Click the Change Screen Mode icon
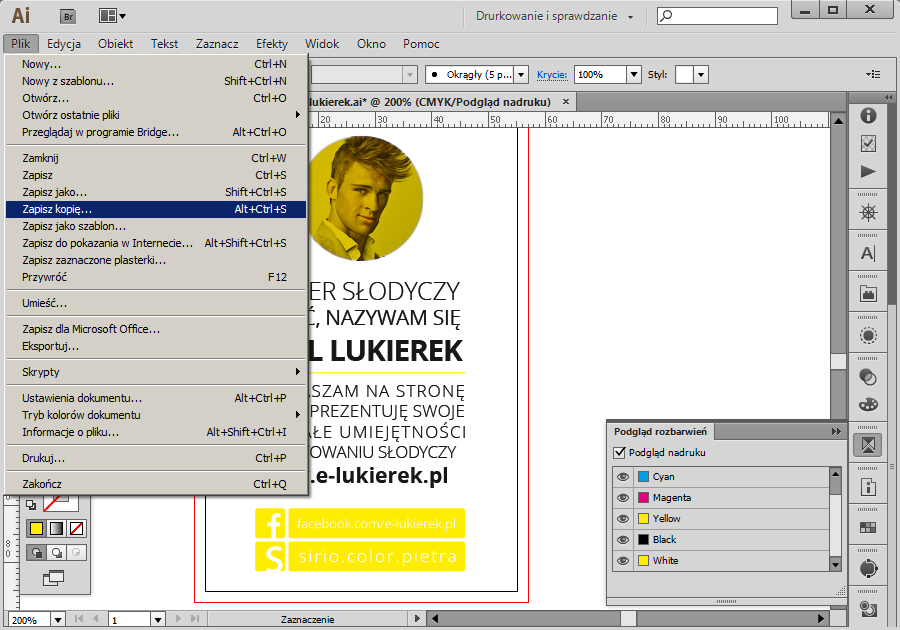 pyautogui.click(x=53, y=578)
